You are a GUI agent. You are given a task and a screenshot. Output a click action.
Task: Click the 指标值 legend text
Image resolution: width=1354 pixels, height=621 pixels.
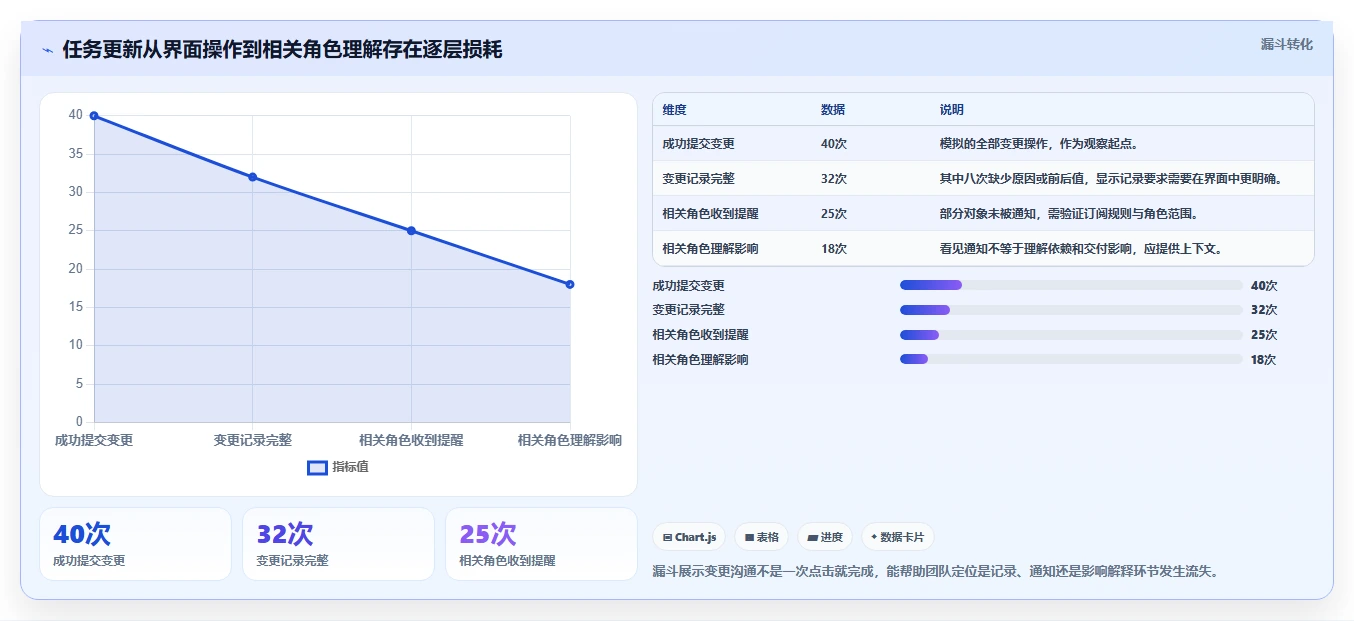coord(351,467)
